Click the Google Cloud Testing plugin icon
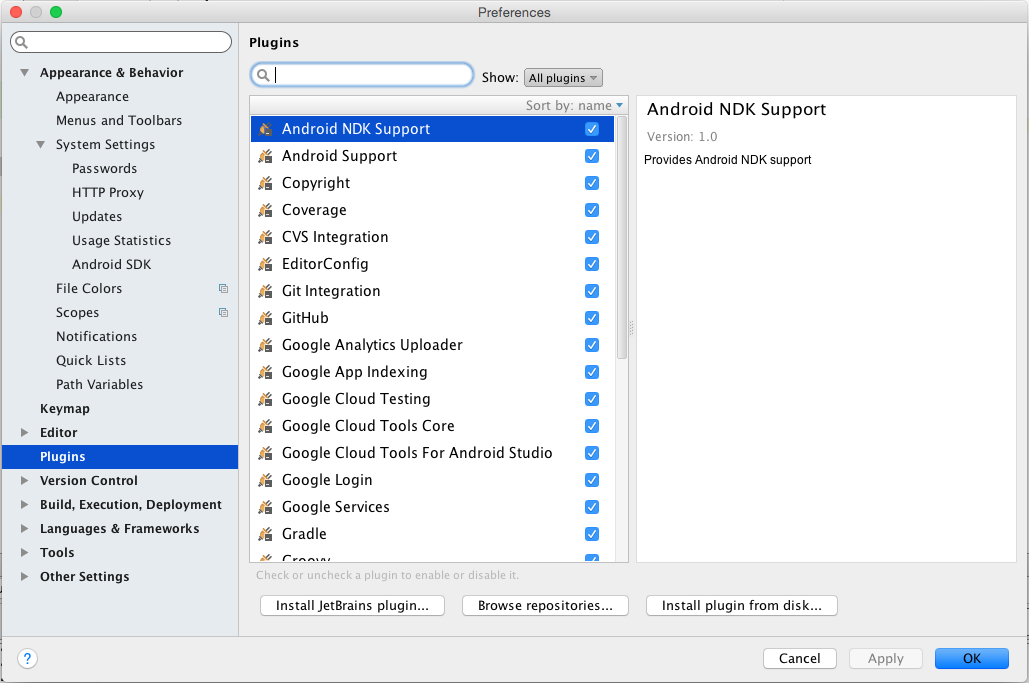The image size is (1029, 683). (265, 399)
